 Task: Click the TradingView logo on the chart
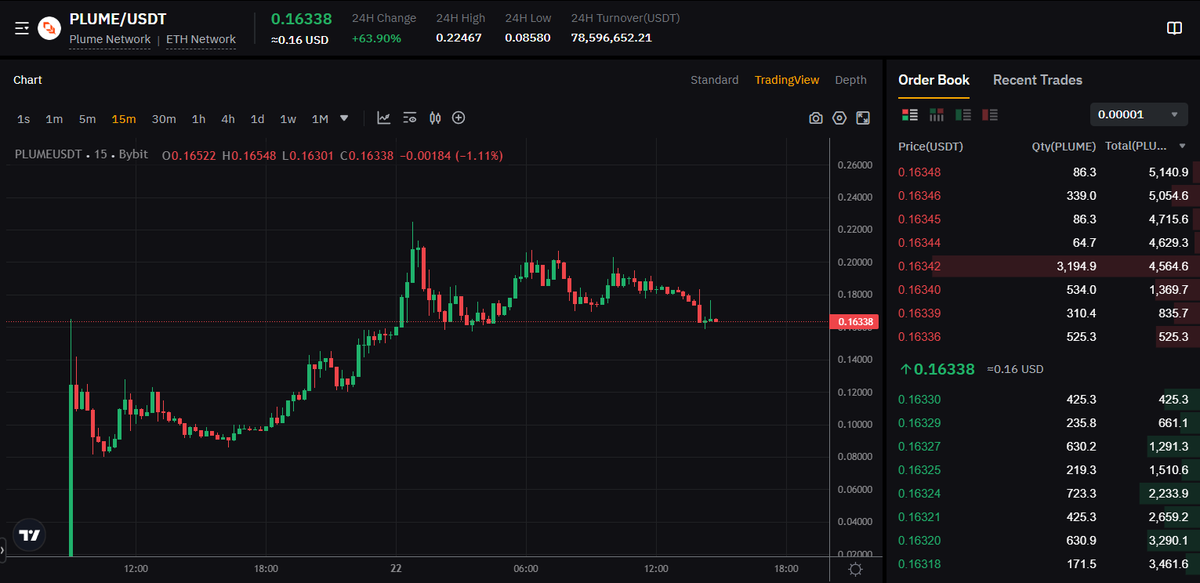[x=30, y=535]
